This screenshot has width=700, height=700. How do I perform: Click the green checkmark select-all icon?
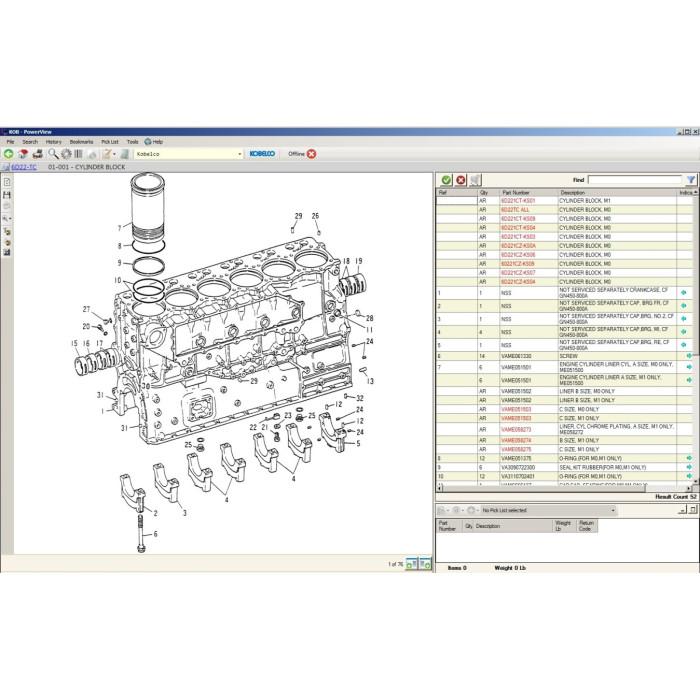coord(446,180)
